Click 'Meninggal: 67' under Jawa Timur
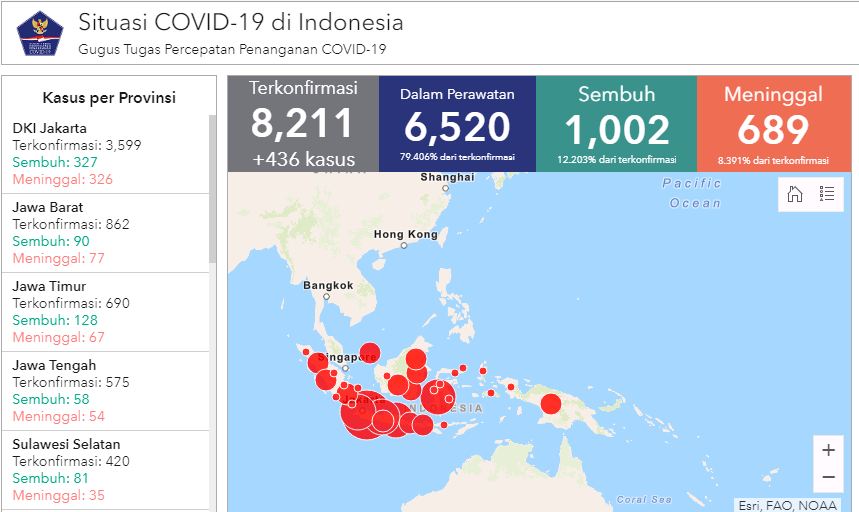Viewport: 859px width, 512px height. pos(59,337)
